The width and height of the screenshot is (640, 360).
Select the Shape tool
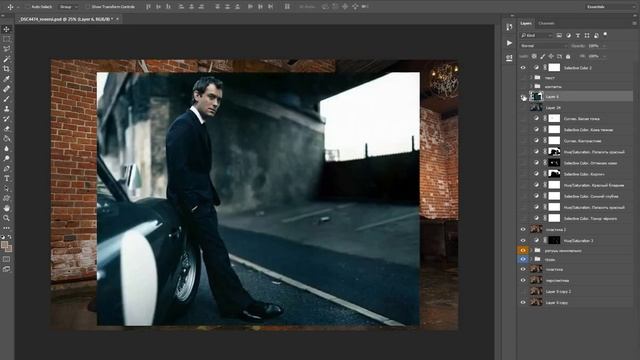(7, 198)
